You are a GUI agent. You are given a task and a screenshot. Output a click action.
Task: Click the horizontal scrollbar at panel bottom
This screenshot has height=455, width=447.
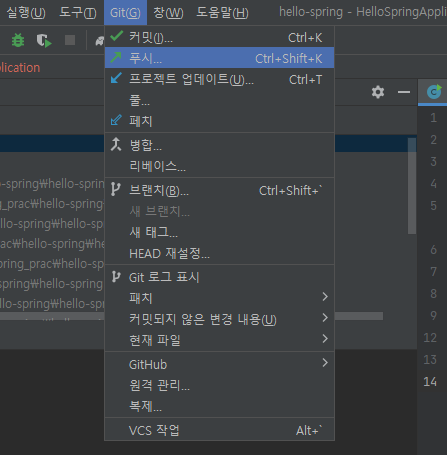coord(359,316)
